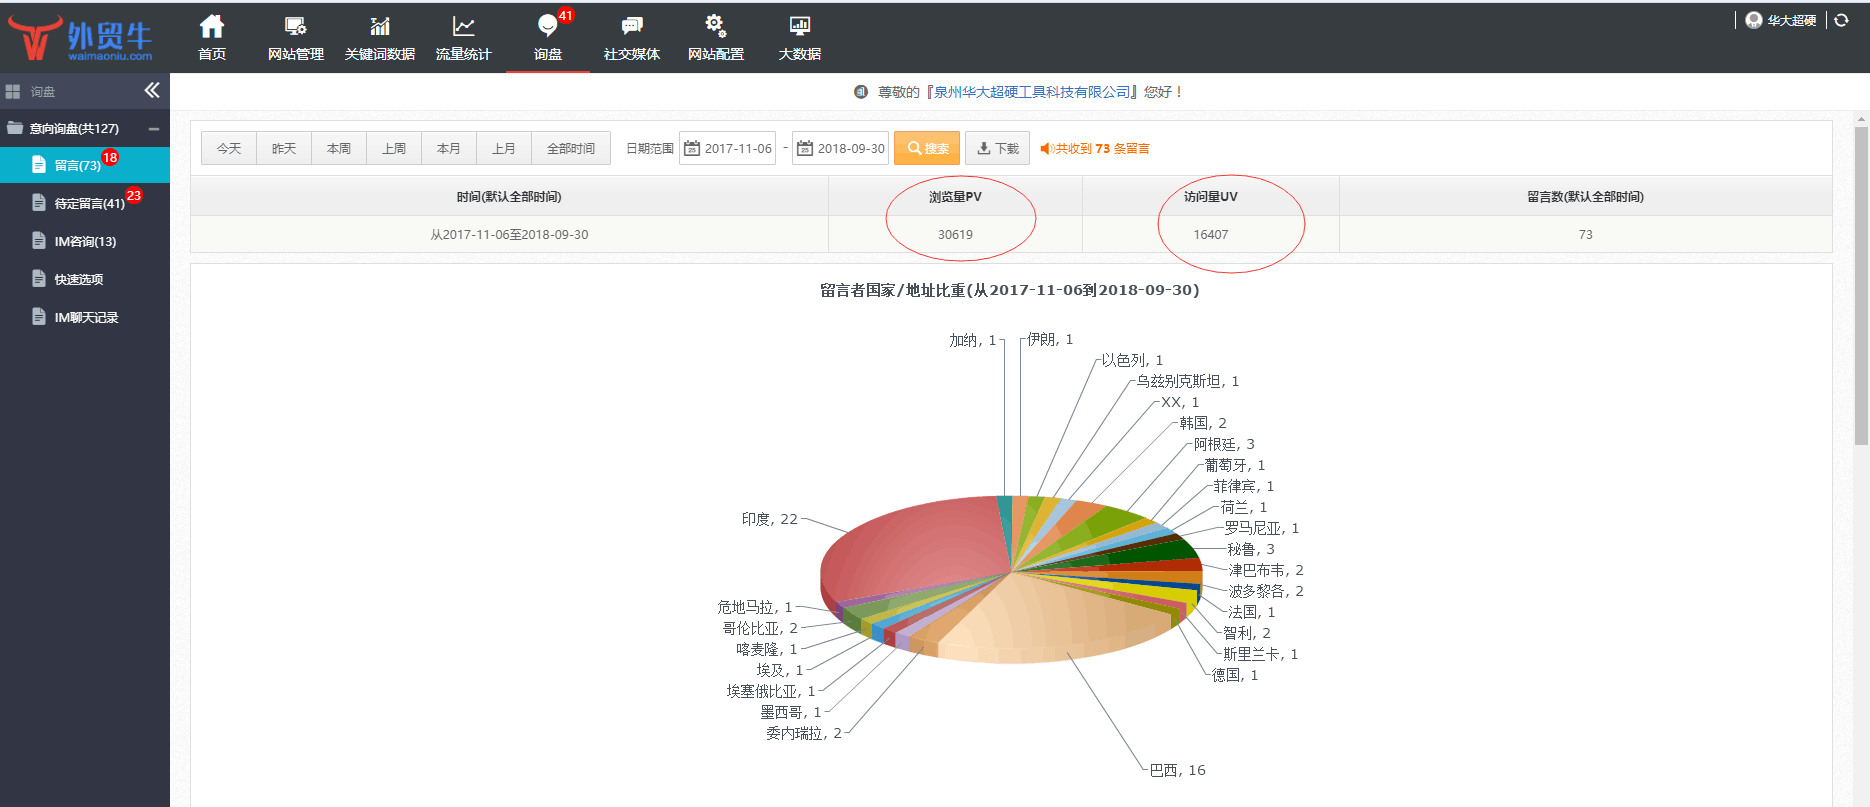Select the 全部时间 filter
The width and height of the screenshot is (1870, 807).
coord(571,148)
